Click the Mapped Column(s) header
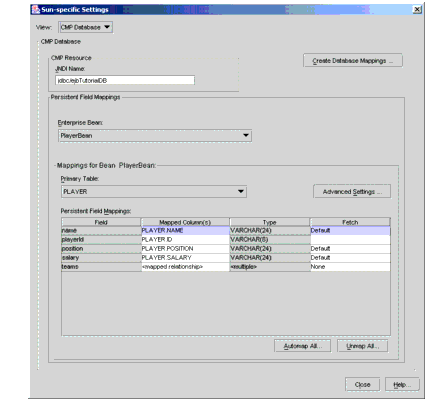This screenshot has width=426, height=399. click(185, 222)
